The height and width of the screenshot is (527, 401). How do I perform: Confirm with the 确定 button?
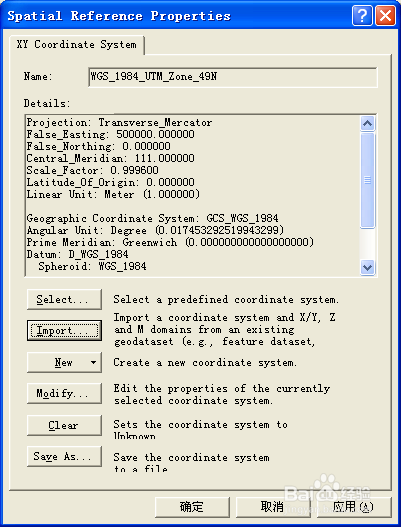point(192,507)
